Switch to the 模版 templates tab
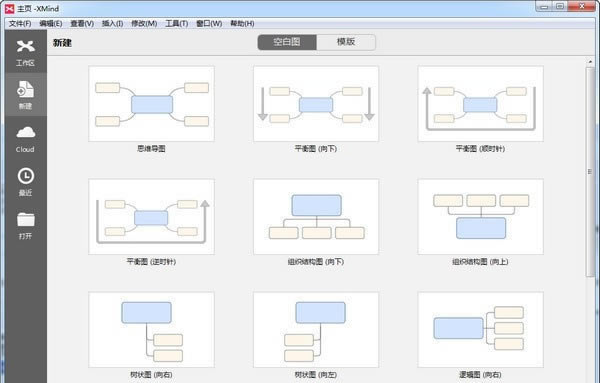 [x=346, y=42]
